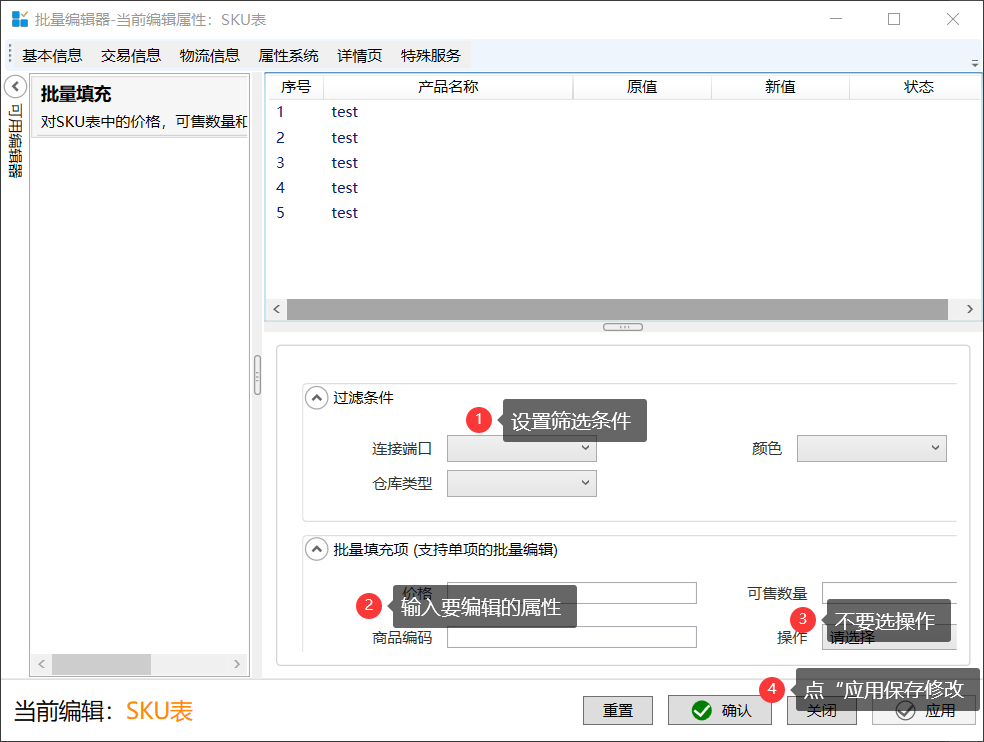Image resolution: width=984 pixels, height=742 pixels.
Task: Collapse the 批量填充项 section
Action: click(317, 549)
